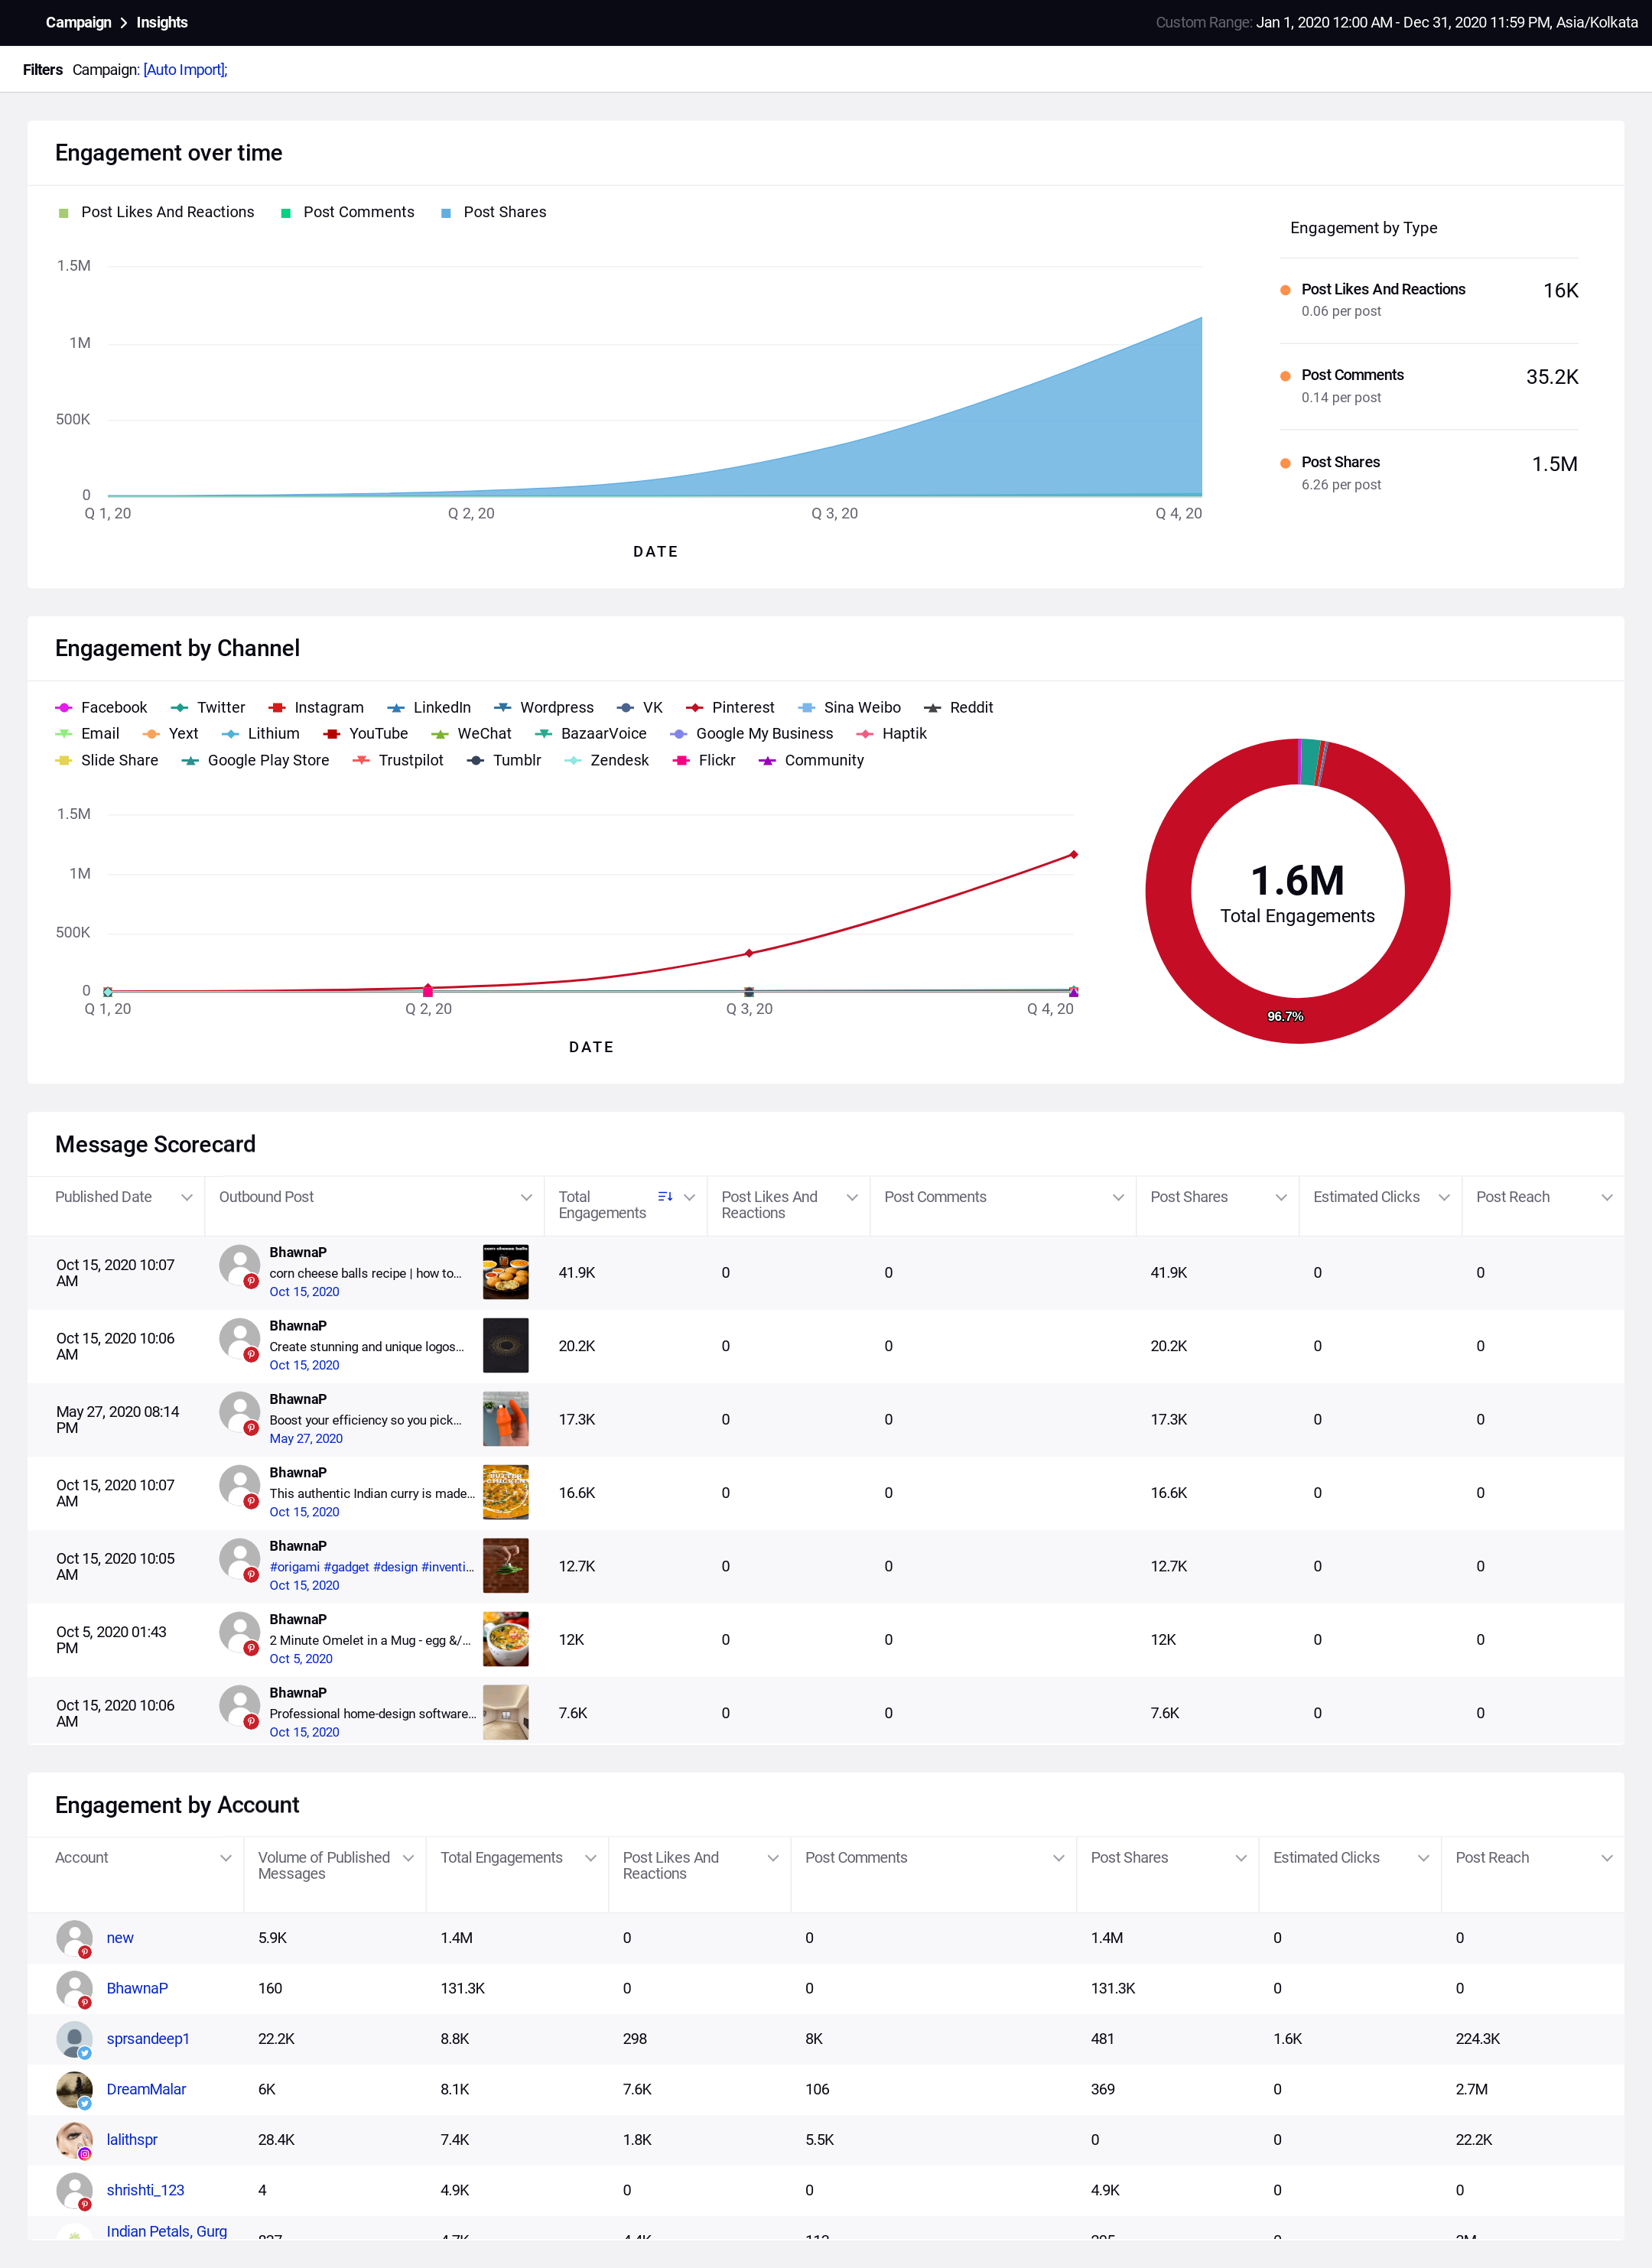Toggle Post Shares series in legend
The image size is (1652, 2268).
coord(494,212)
